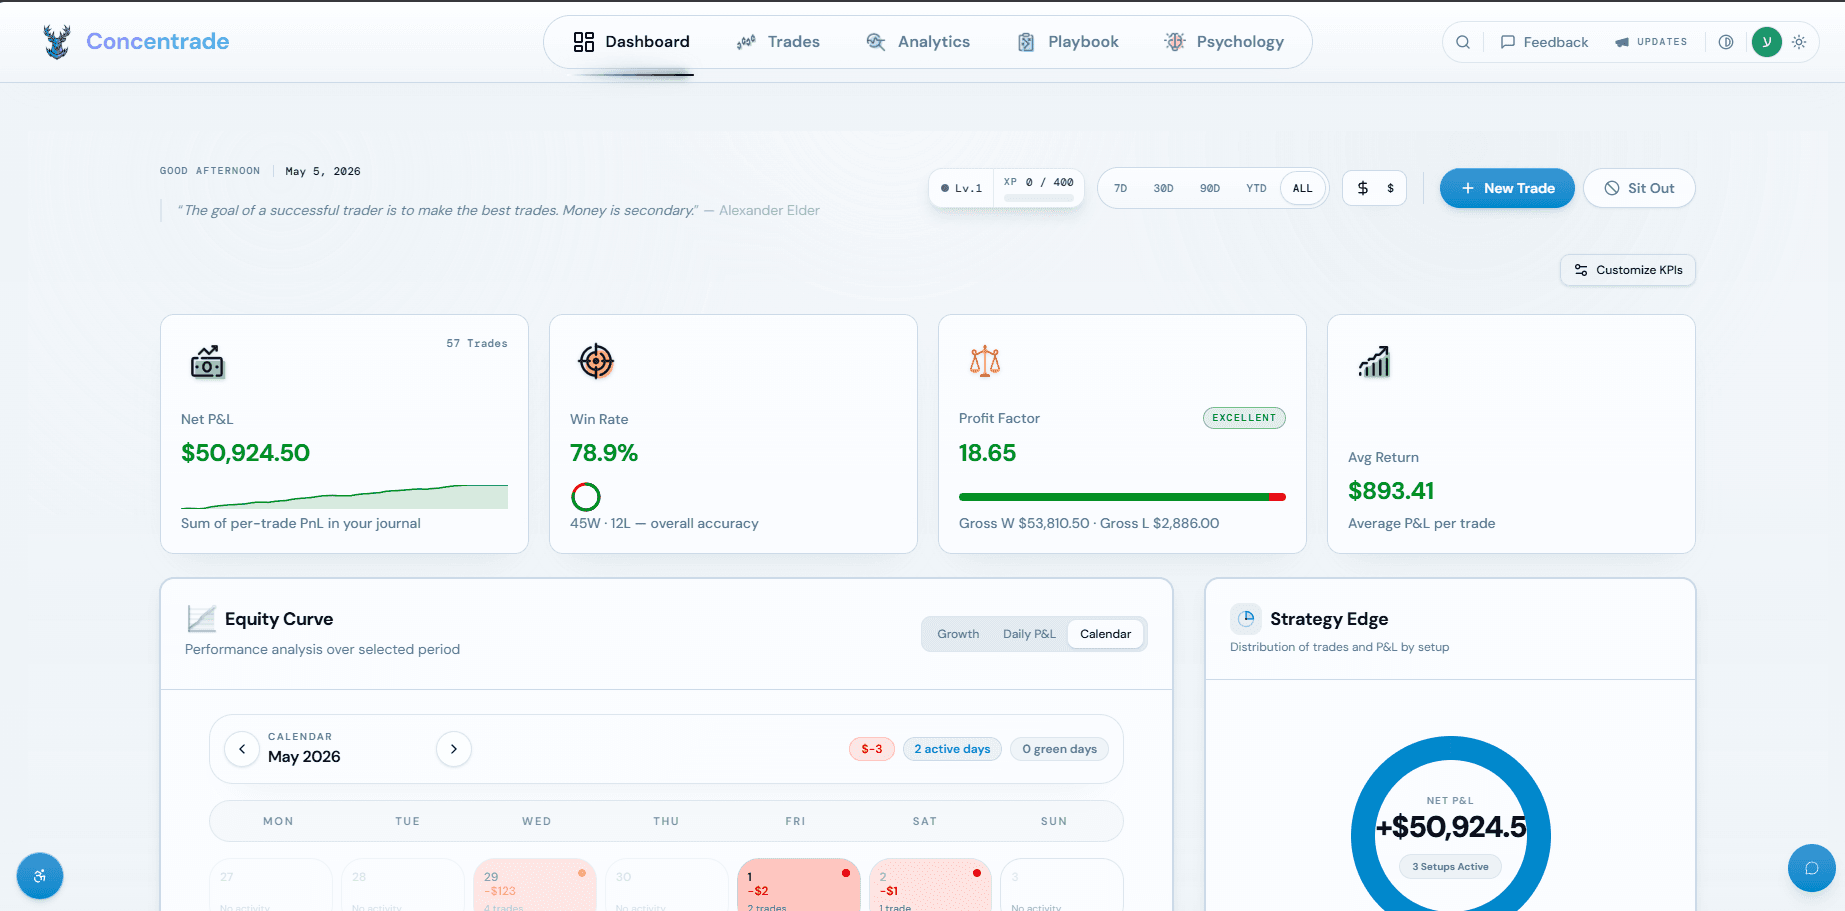Click the EXCELLENT rating badge

(x=1244, y=418)
